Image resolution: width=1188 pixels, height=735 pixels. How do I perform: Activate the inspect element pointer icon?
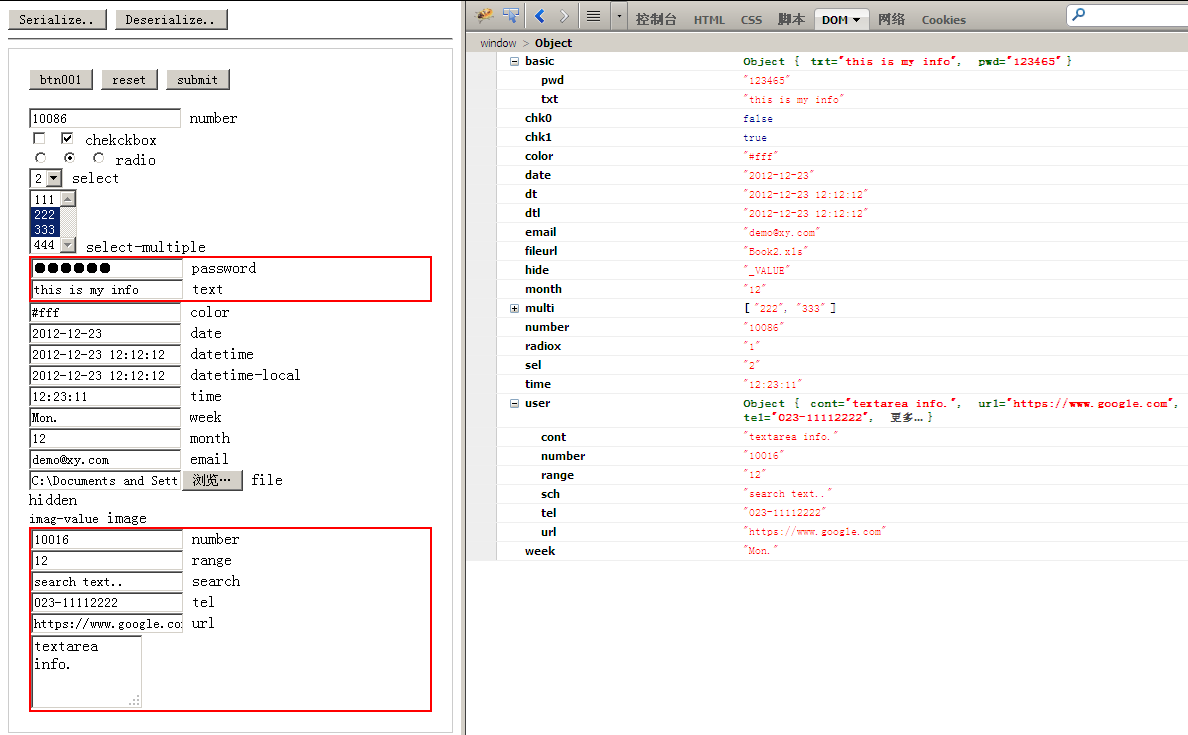tap(511, 16)
